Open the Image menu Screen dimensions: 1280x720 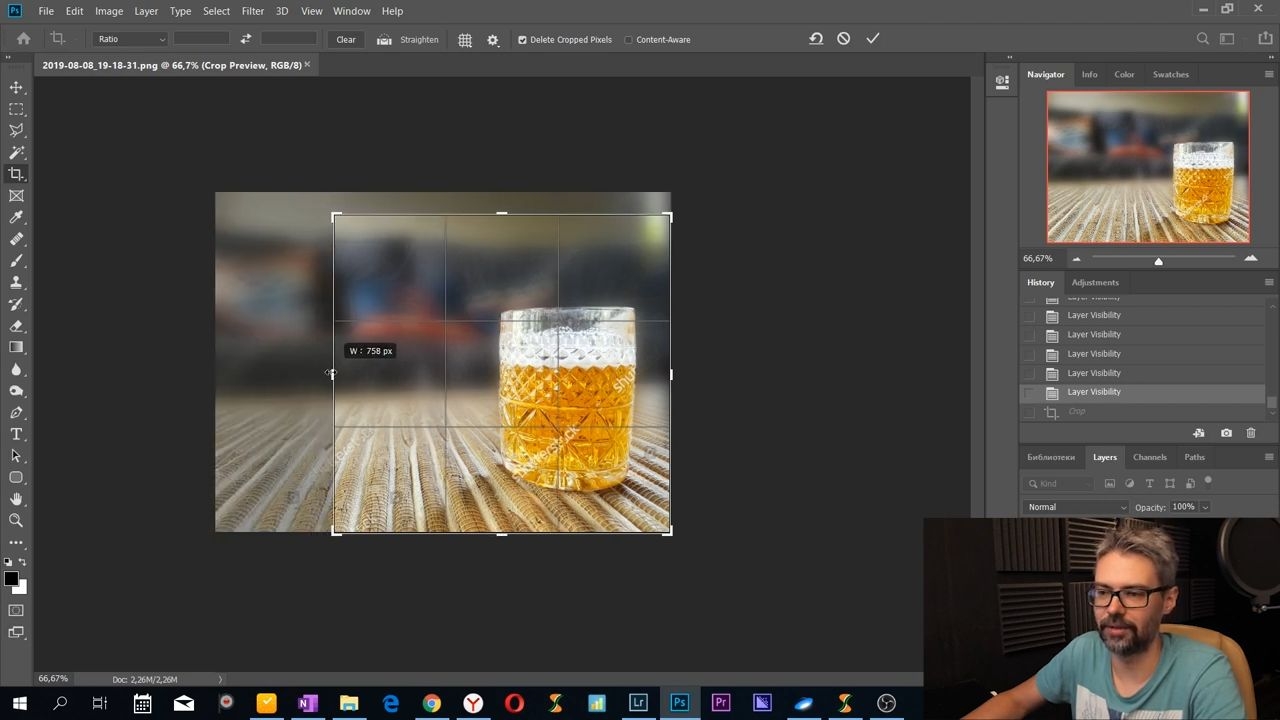(109, 11)
